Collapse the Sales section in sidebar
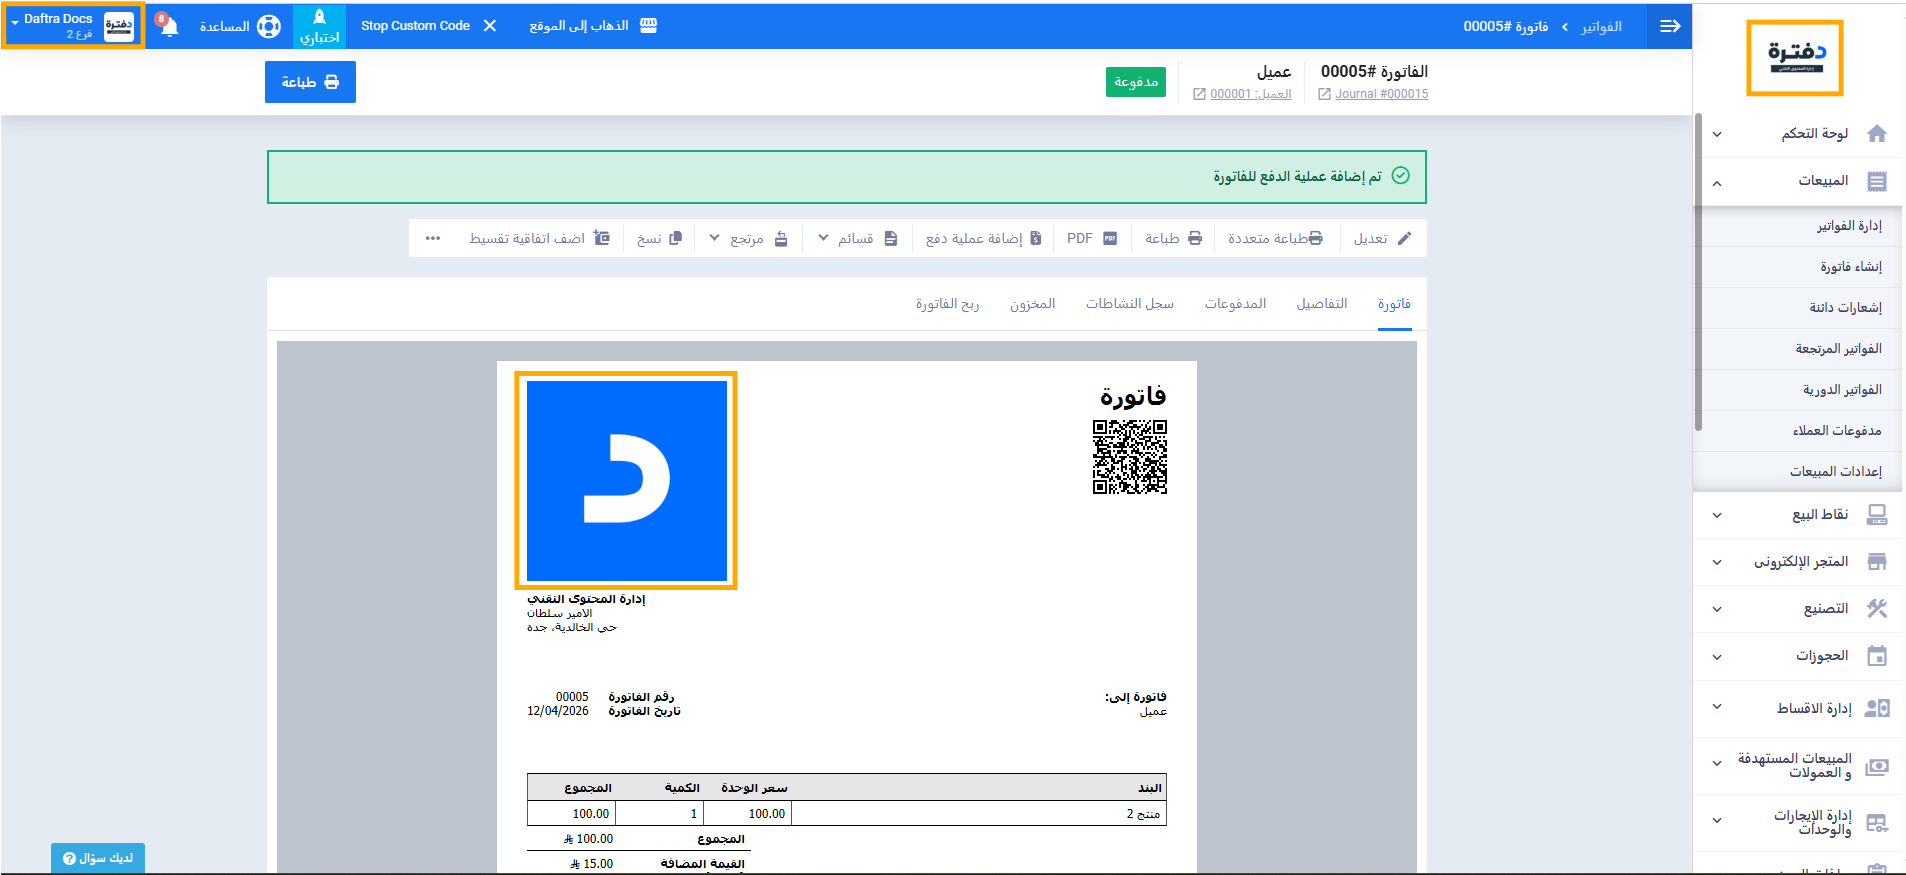 pos(1716,182)
